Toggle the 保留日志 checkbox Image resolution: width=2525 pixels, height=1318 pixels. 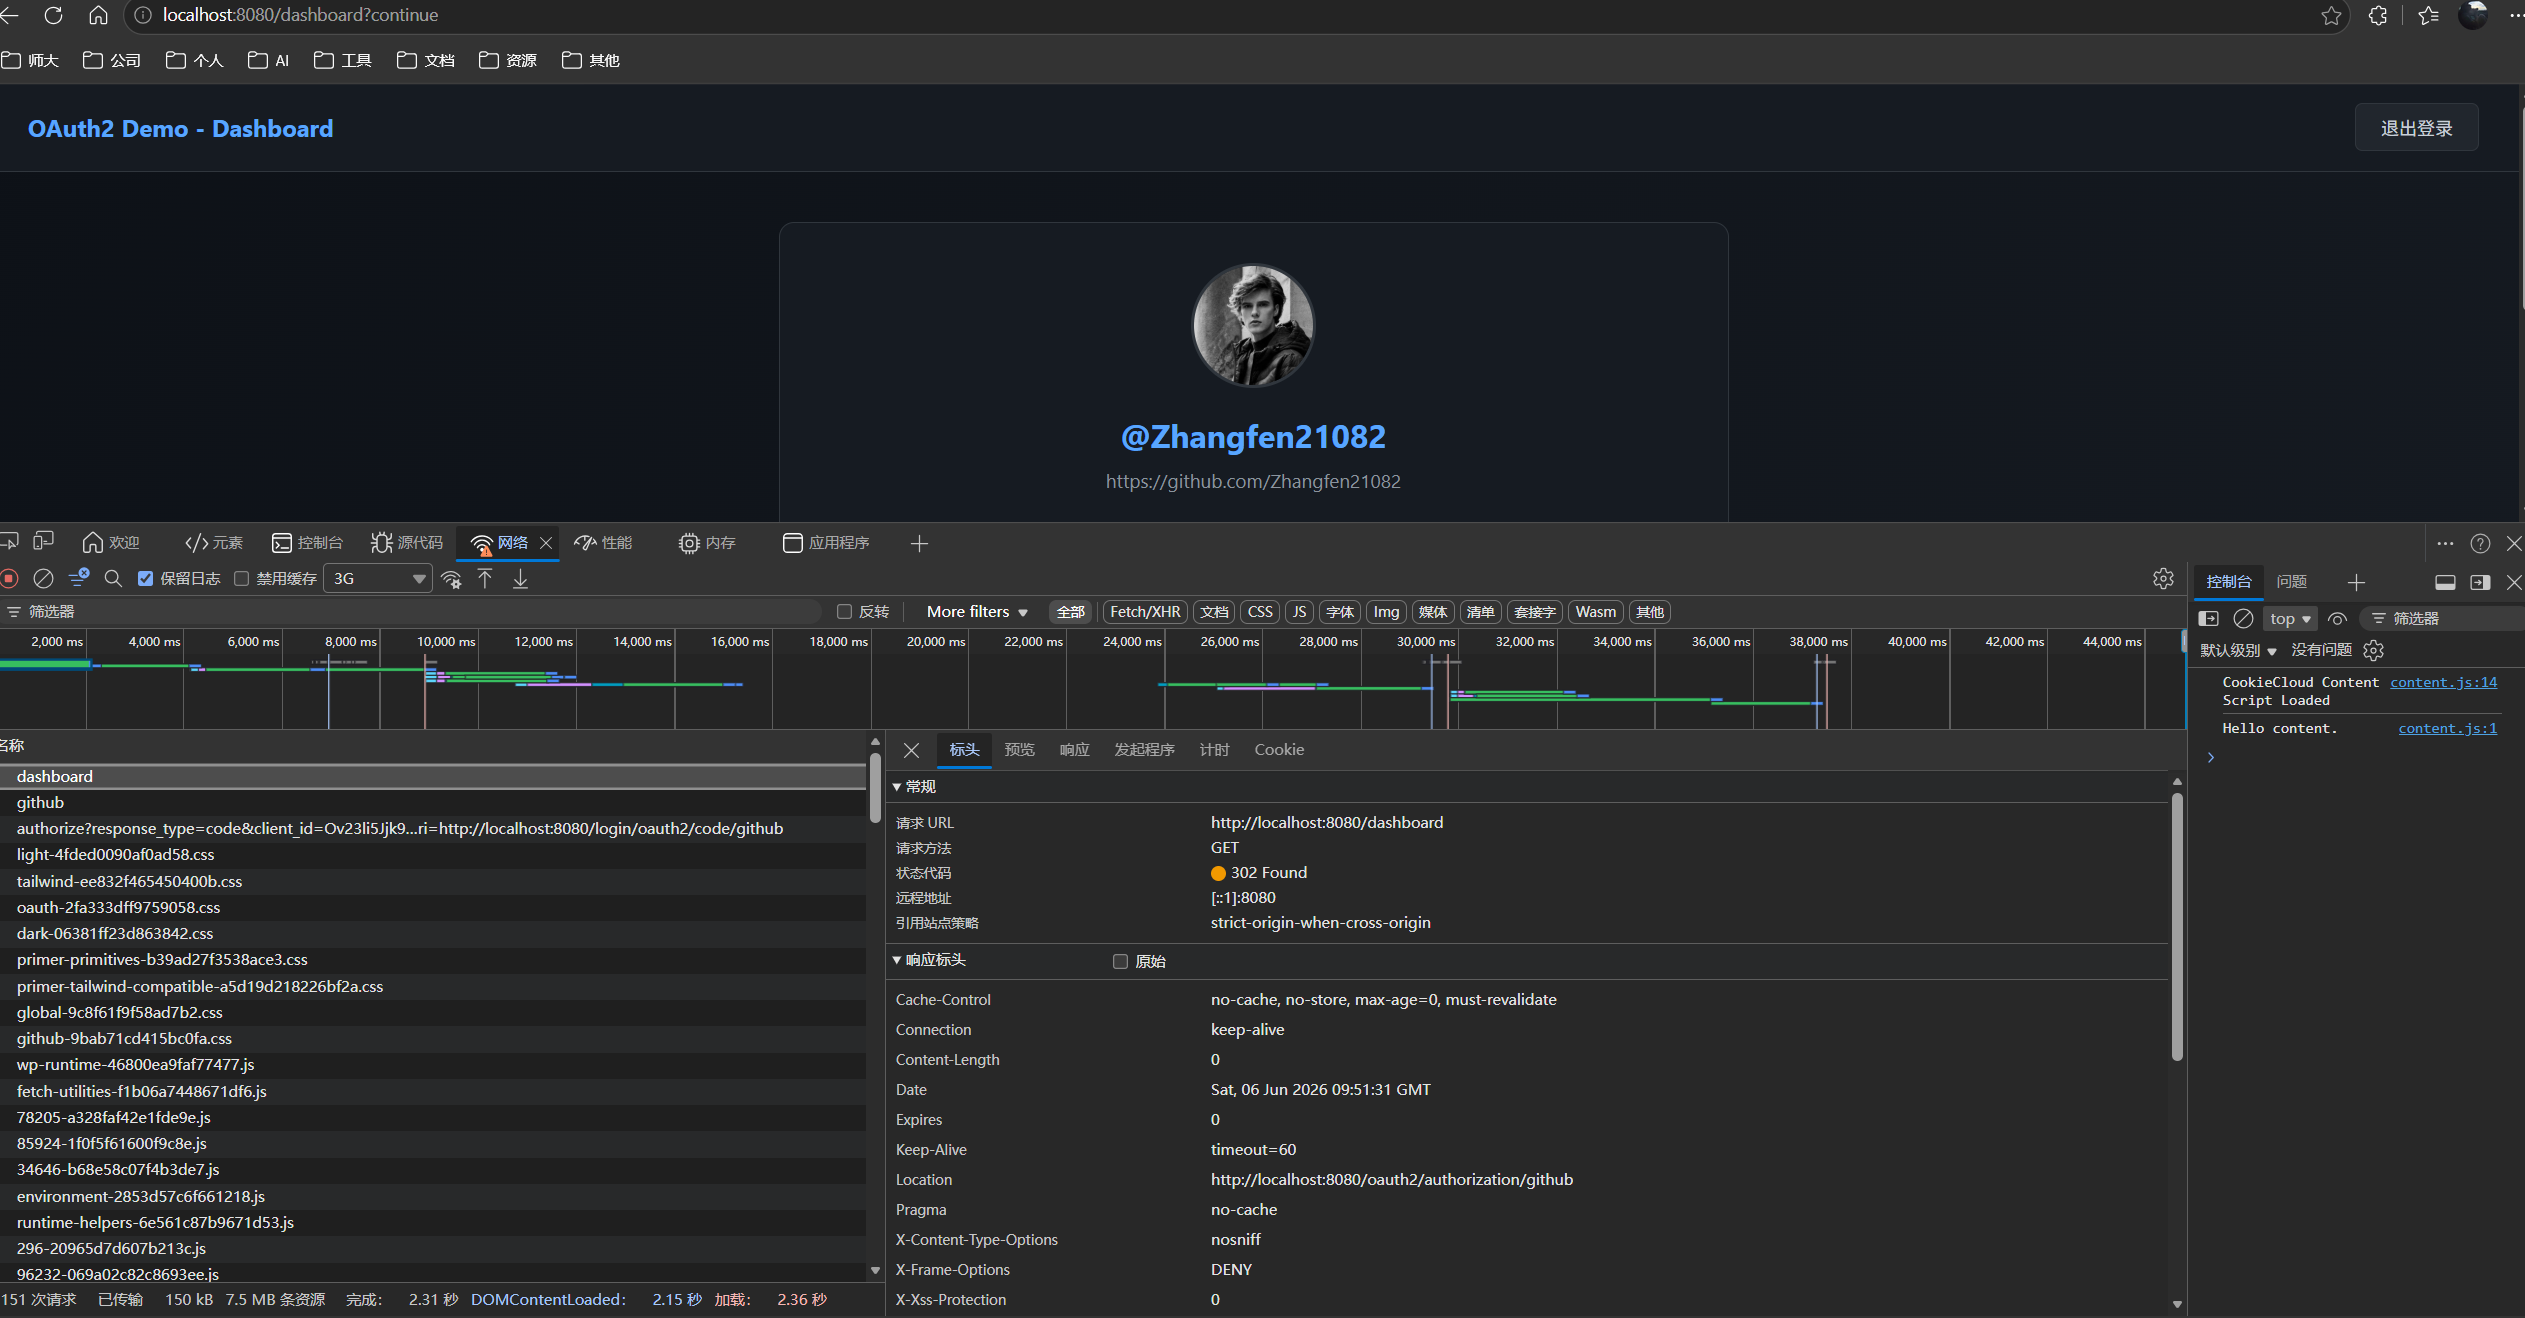(146, 579)
